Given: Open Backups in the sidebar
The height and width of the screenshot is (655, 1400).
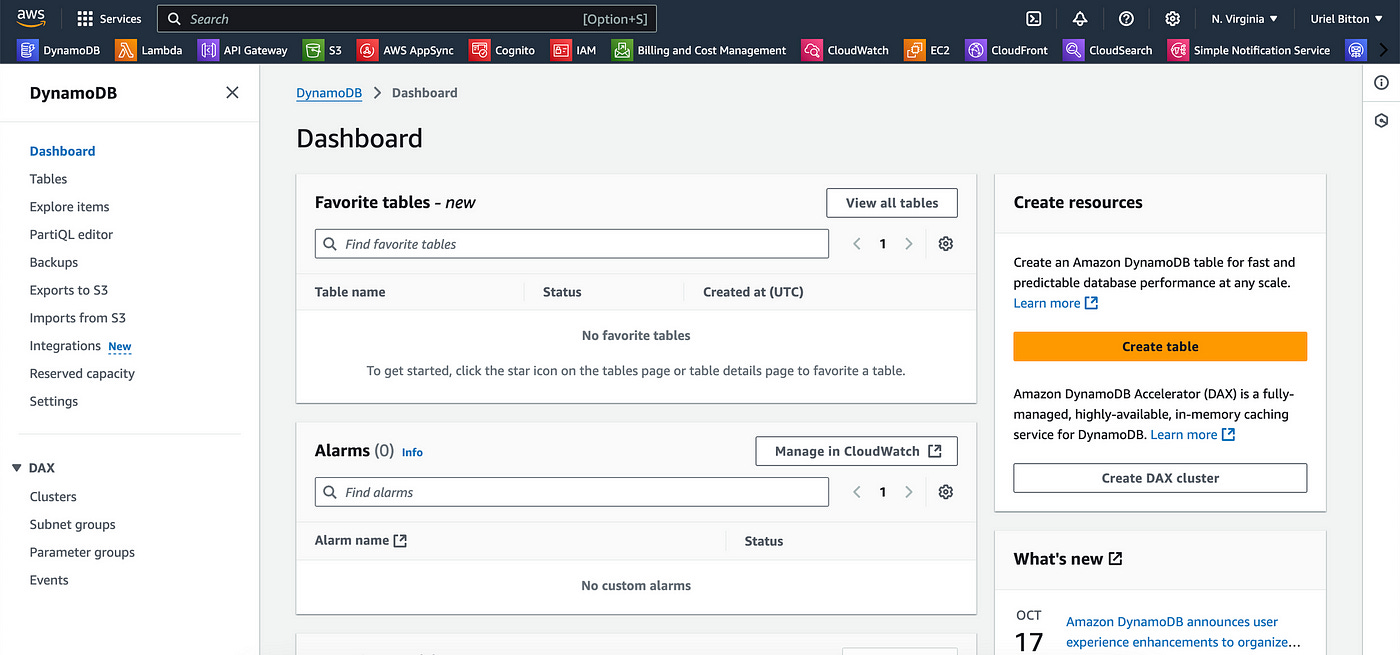Looking at the screenshot, I should (x=53, y=262).
